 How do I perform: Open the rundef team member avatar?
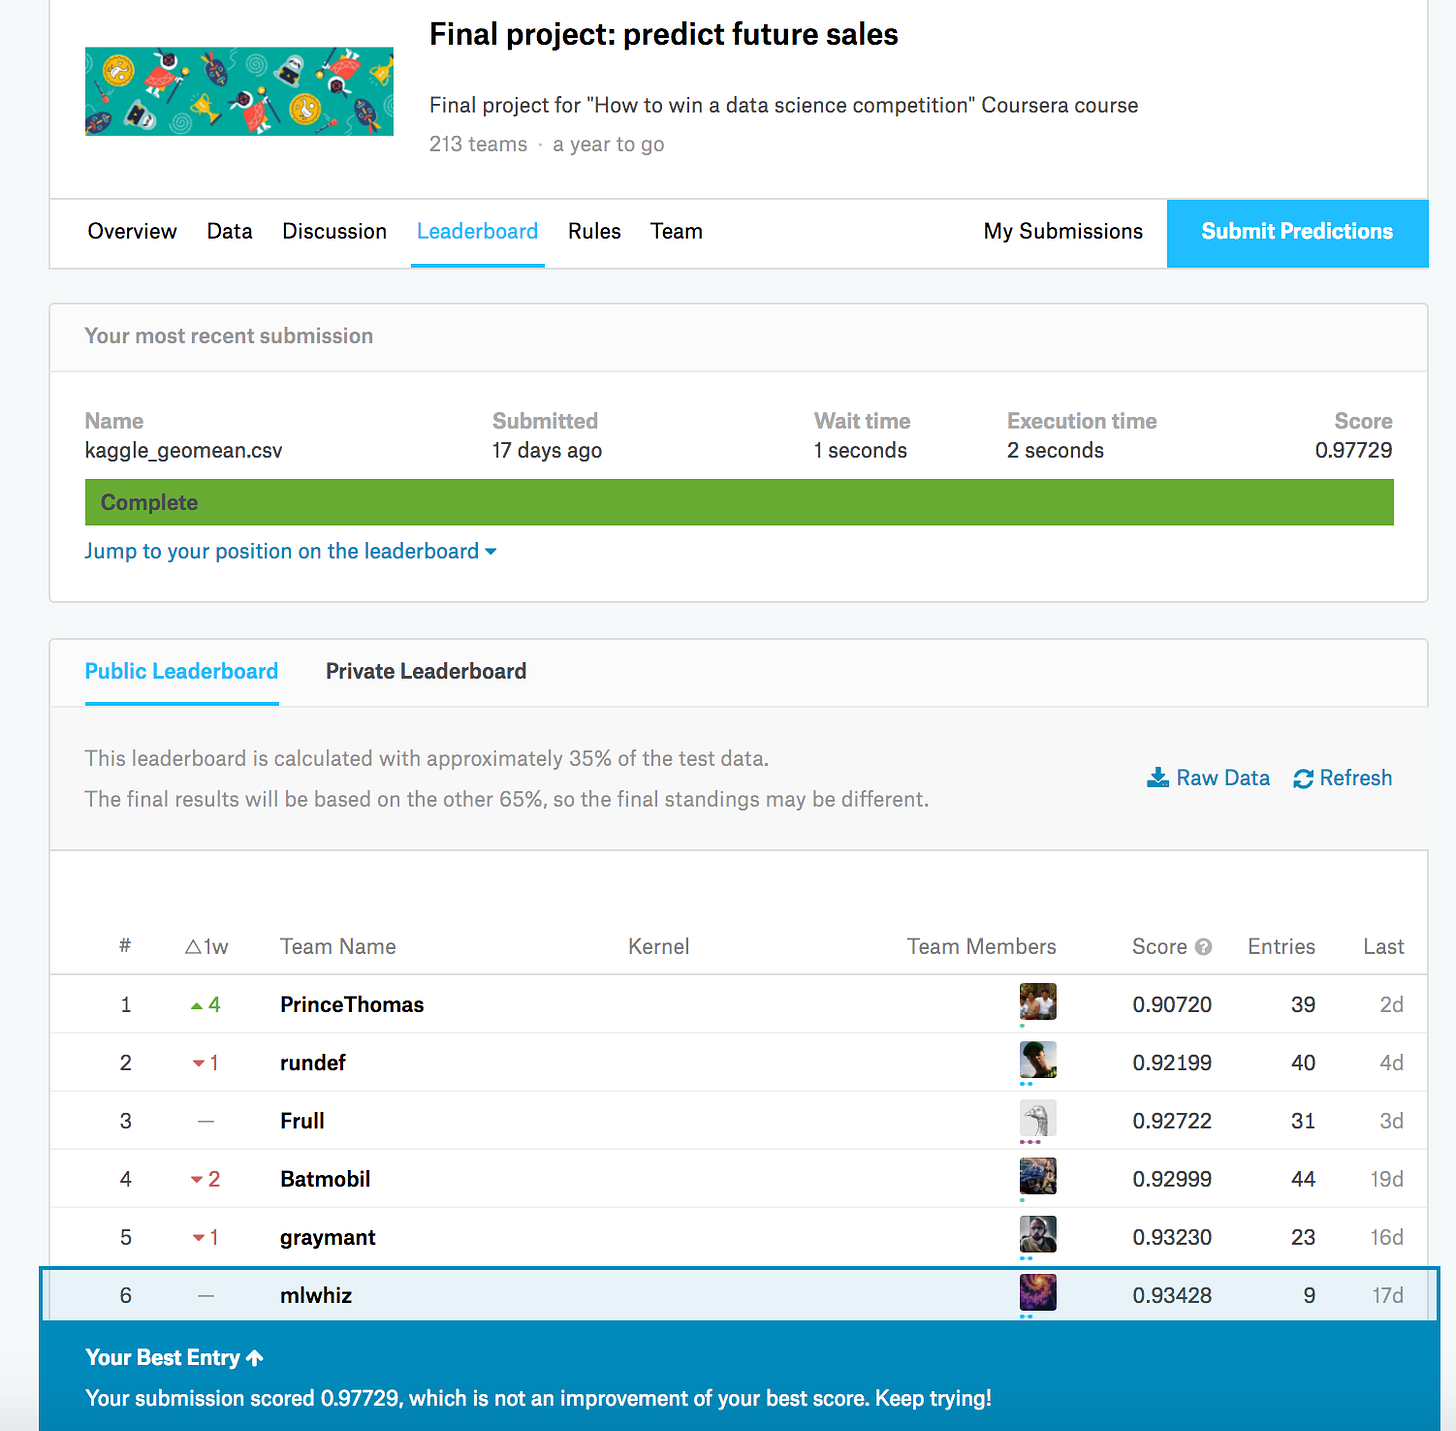pos(1038,1060)
